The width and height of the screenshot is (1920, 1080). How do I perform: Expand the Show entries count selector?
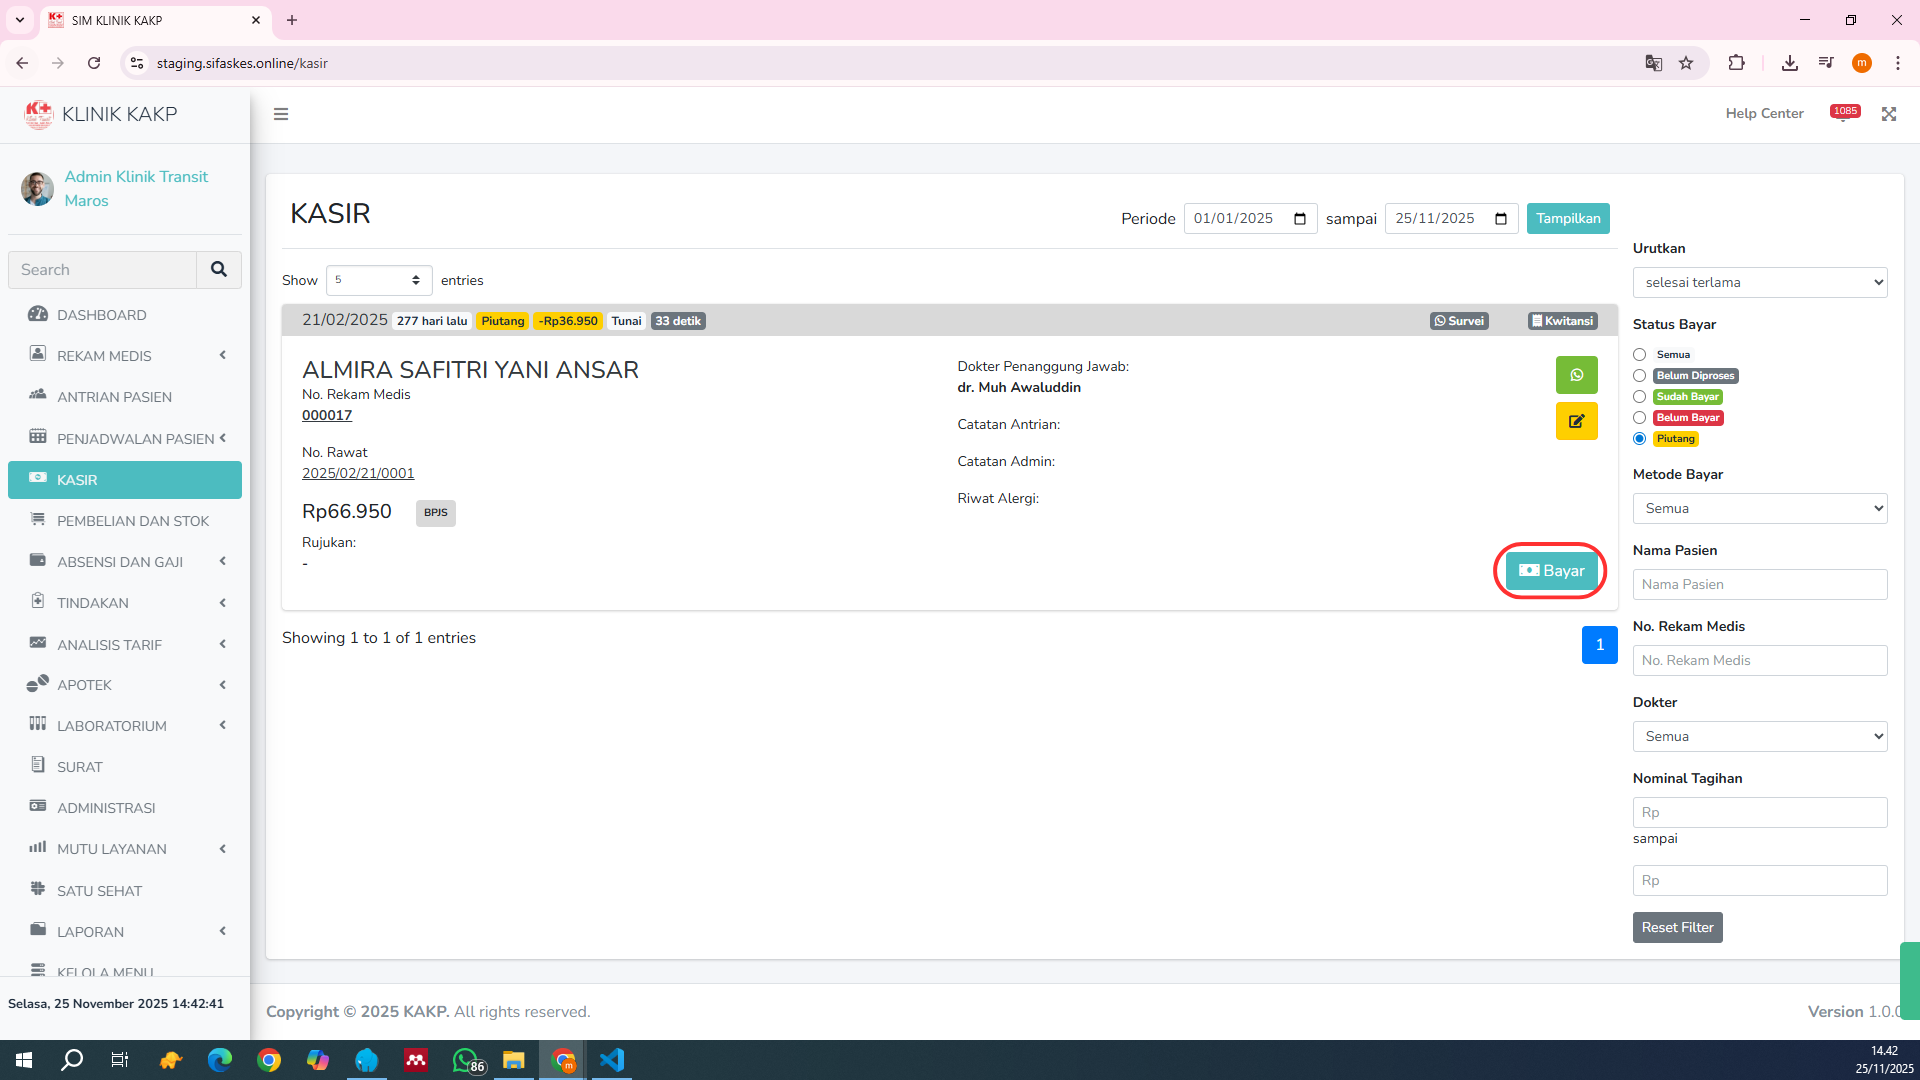coord(379,281)
